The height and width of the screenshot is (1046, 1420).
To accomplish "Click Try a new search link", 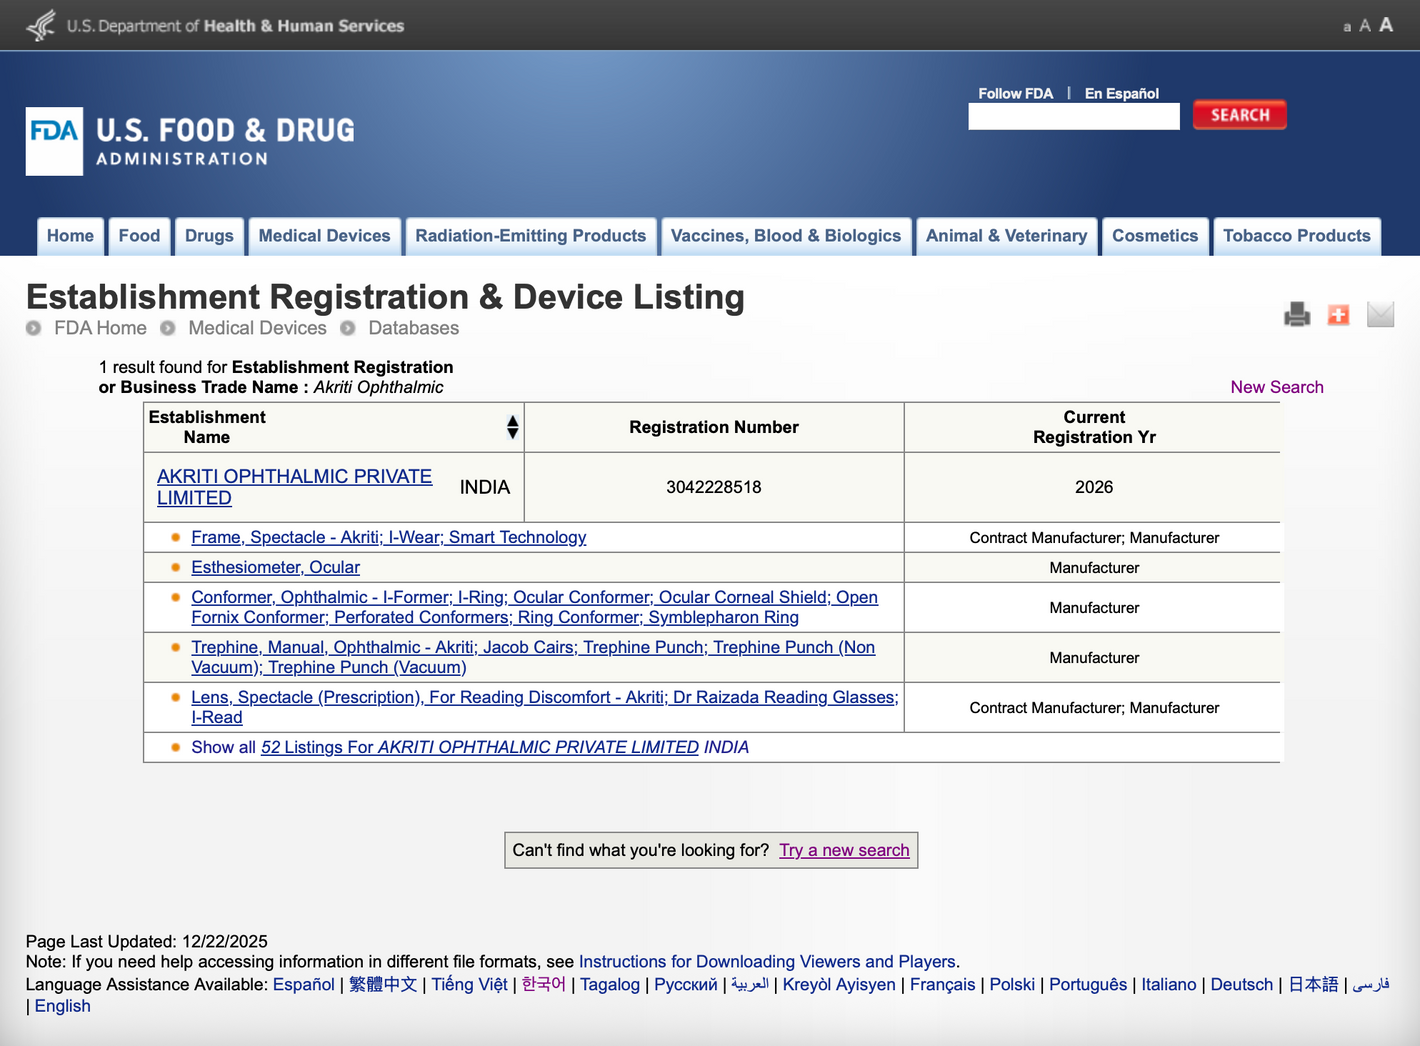I will [x=844, y=850].
